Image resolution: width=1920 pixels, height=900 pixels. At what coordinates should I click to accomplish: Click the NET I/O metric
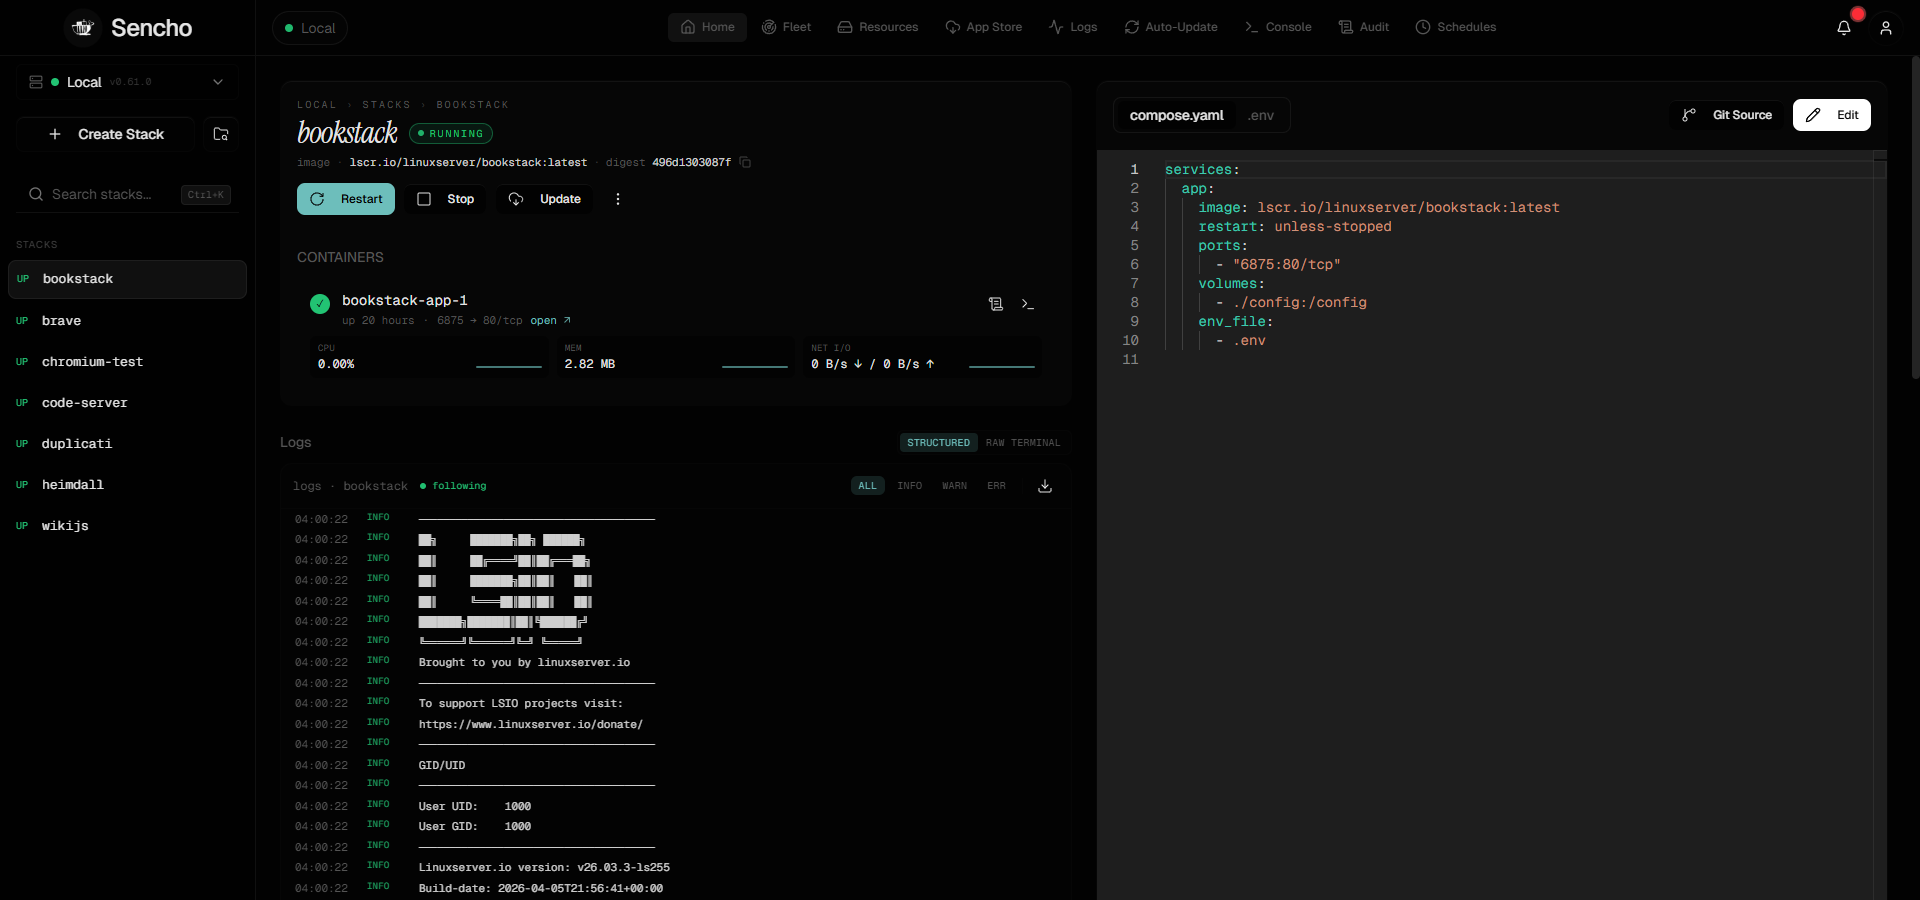tap(921, 357)
